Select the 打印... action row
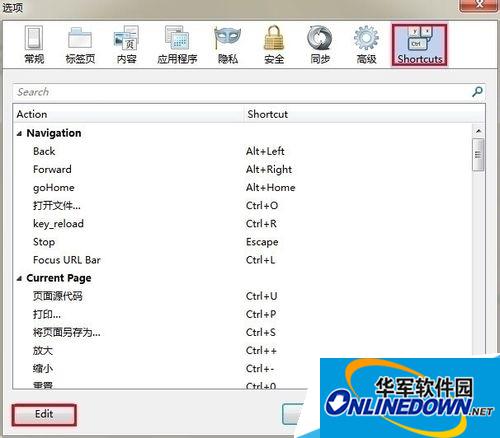The image size is (500, 438). 243,314
